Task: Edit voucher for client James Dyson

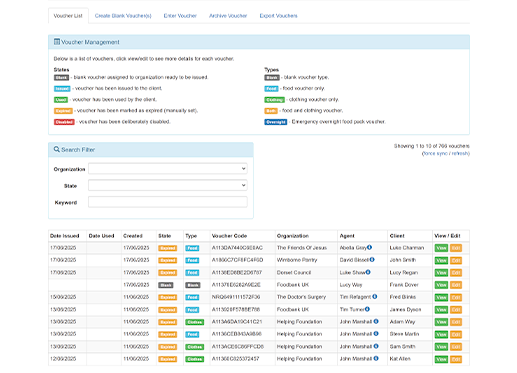Action: 456,310
